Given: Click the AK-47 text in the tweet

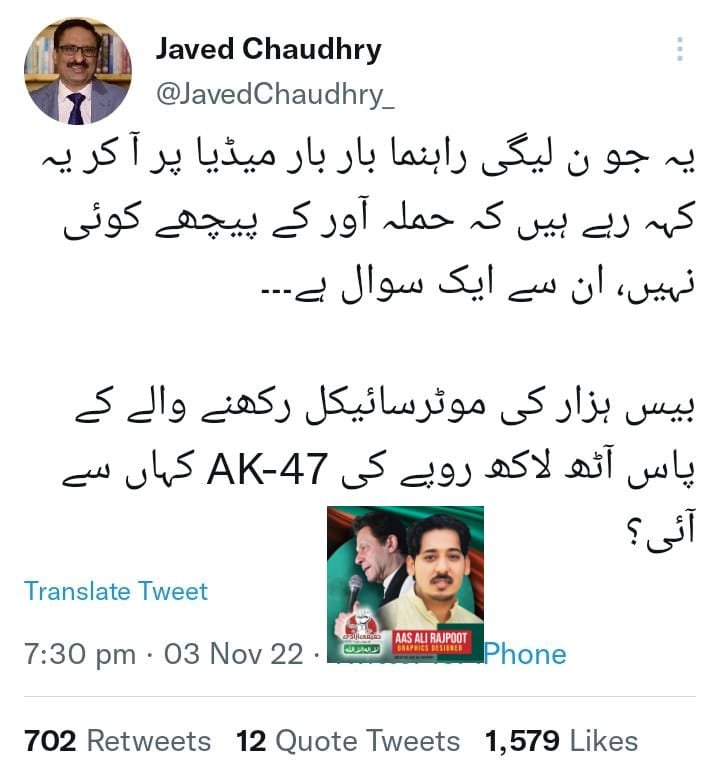Looking at the screenshot, I should pyautogui.click(x=267, y=469).
